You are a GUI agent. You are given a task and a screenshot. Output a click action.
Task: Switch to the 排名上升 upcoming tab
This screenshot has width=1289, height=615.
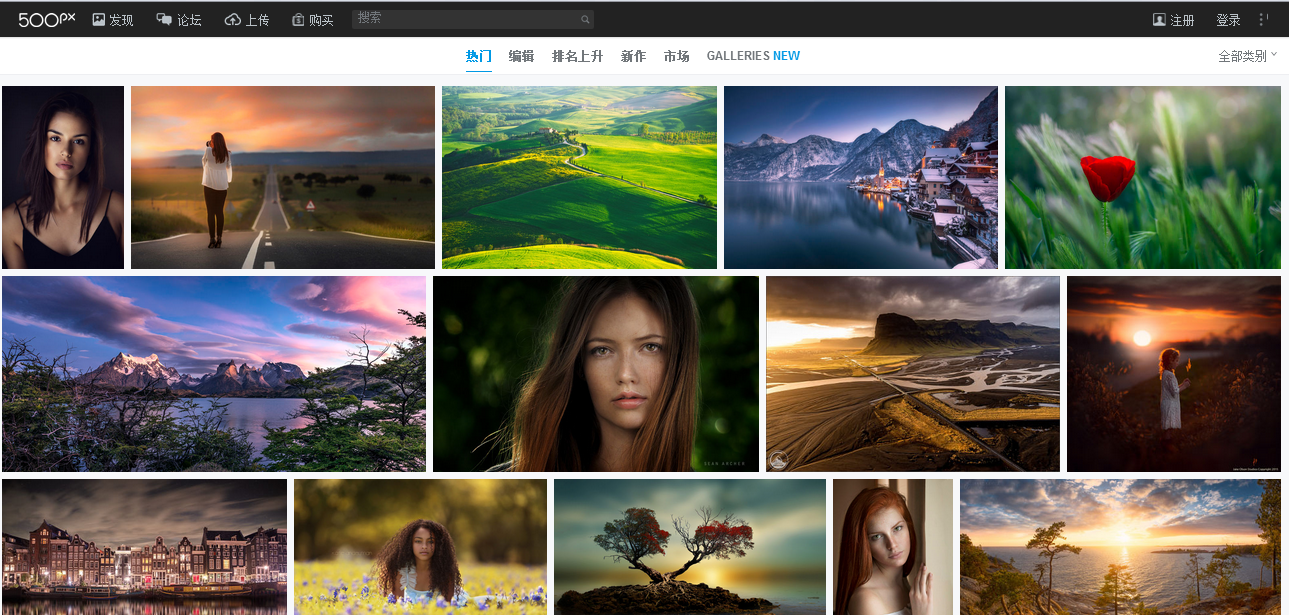tap(577, 56)
